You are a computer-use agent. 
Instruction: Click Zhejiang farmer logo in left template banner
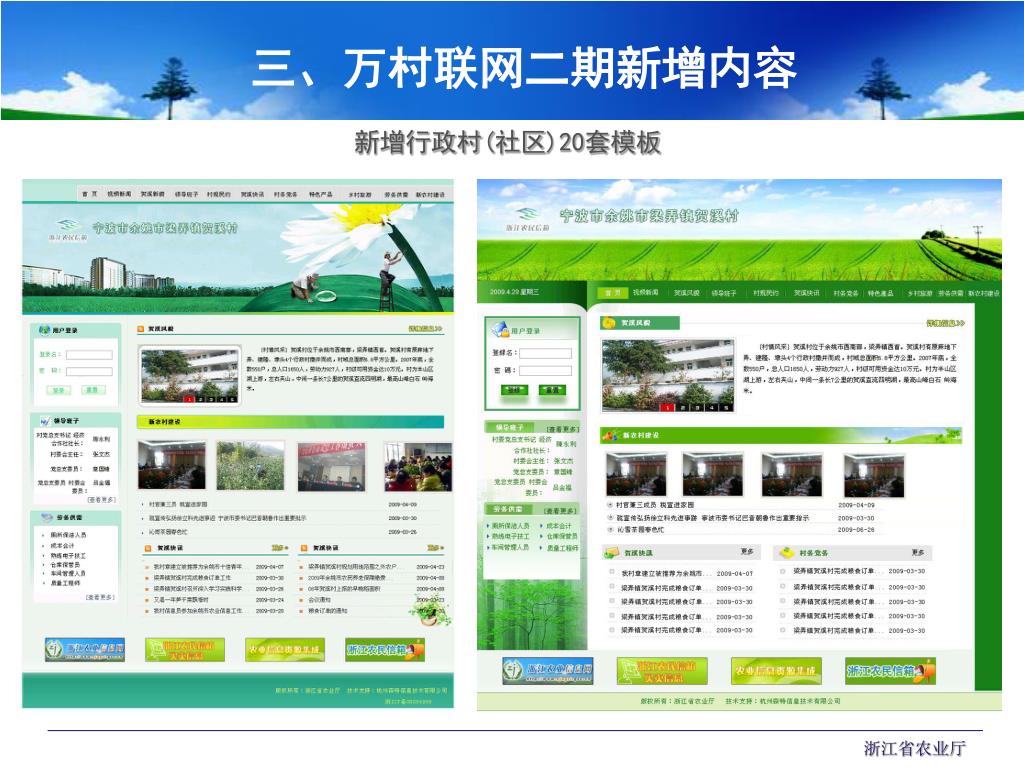(68, 229)
